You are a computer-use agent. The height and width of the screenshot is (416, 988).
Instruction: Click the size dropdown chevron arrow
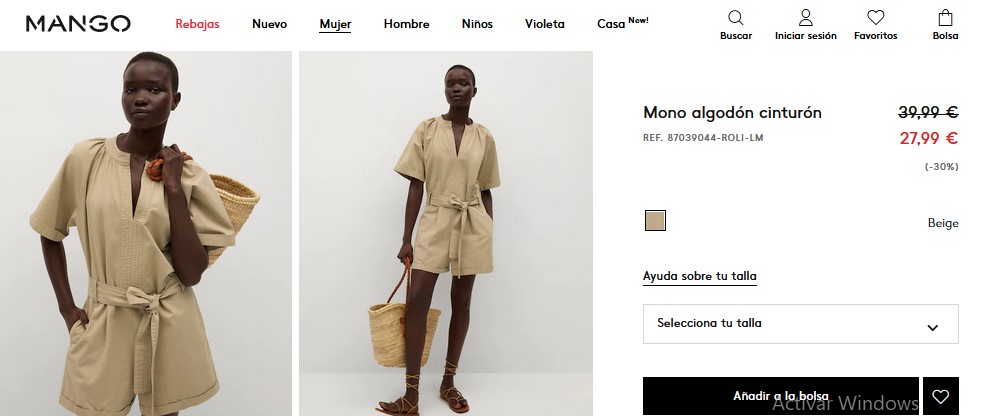click(x=933, y=328)
